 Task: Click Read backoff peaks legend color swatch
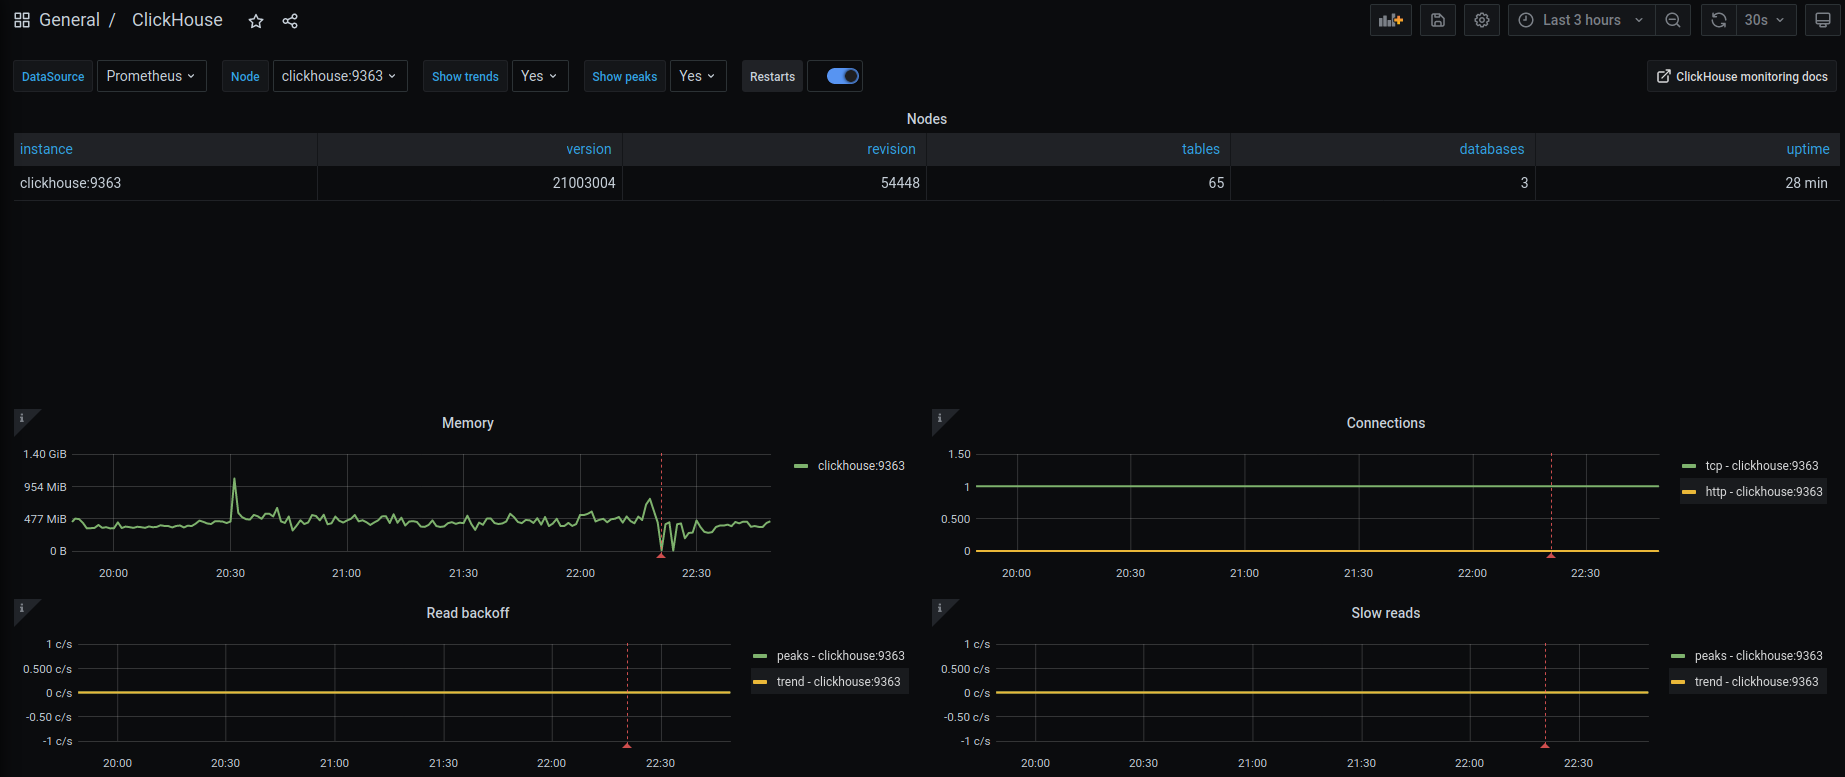(760, 656)
